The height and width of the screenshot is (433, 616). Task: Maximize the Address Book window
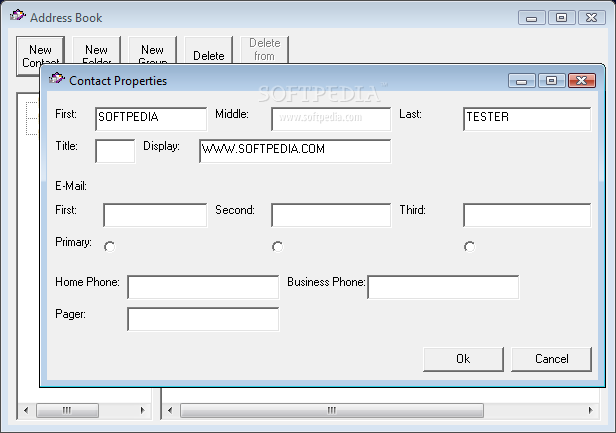[x=561, y=18]
